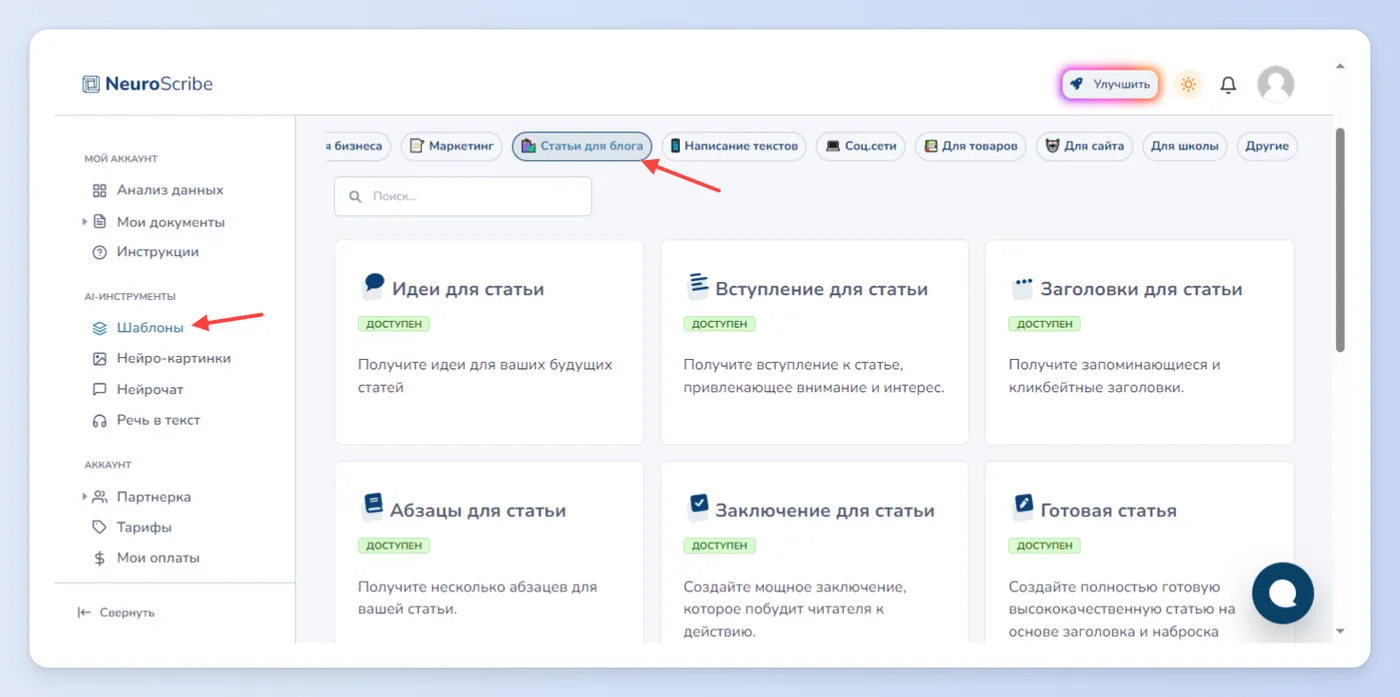The height and width of the screenshot is (697, 1400).
Task: Click the Шаблоны layers icon
Action: (x=99, y=327)
